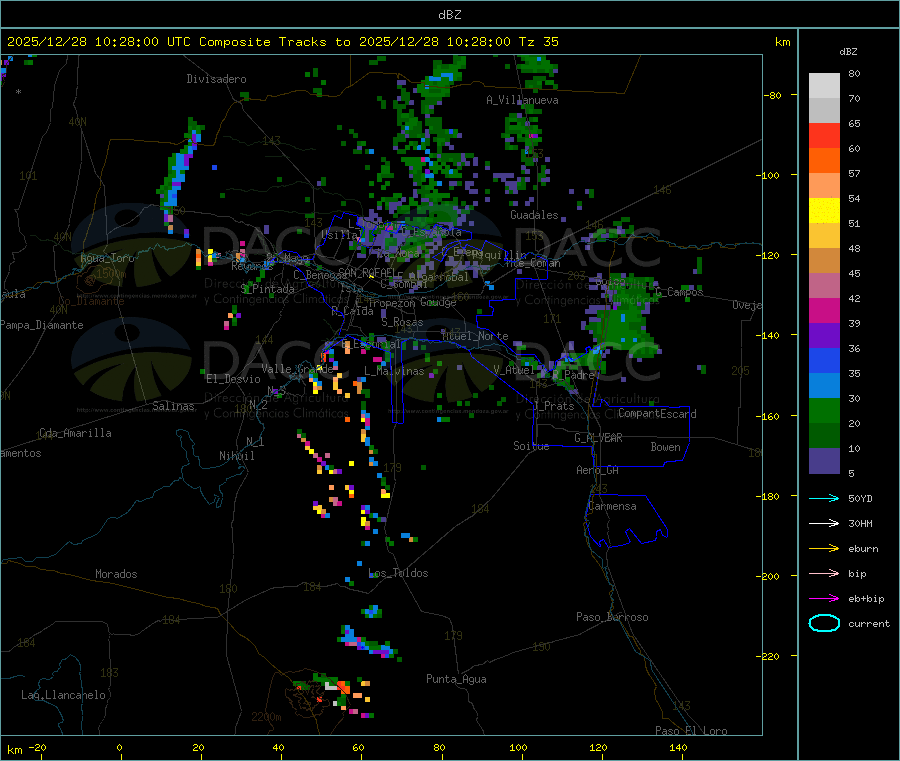
Task: Click the cyan 'current' ellipse symbol
Action: [824, 623]
